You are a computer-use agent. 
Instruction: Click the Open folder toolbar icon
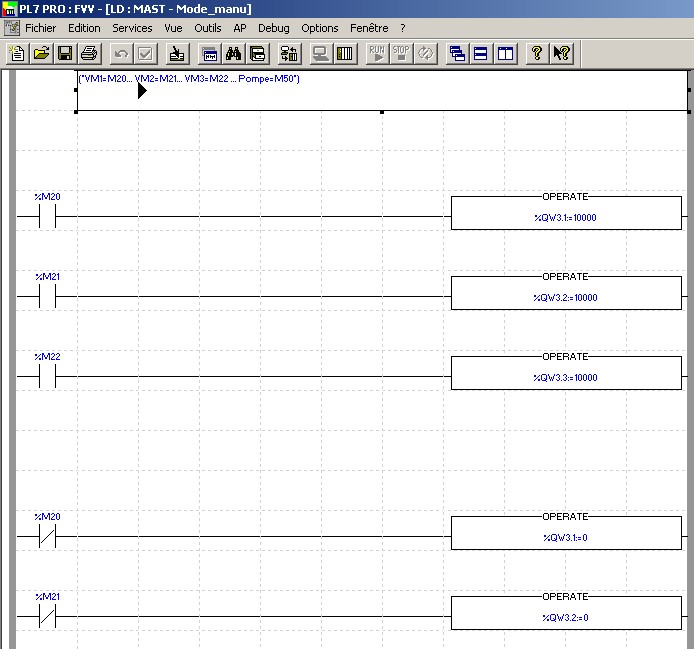(41, 53)
